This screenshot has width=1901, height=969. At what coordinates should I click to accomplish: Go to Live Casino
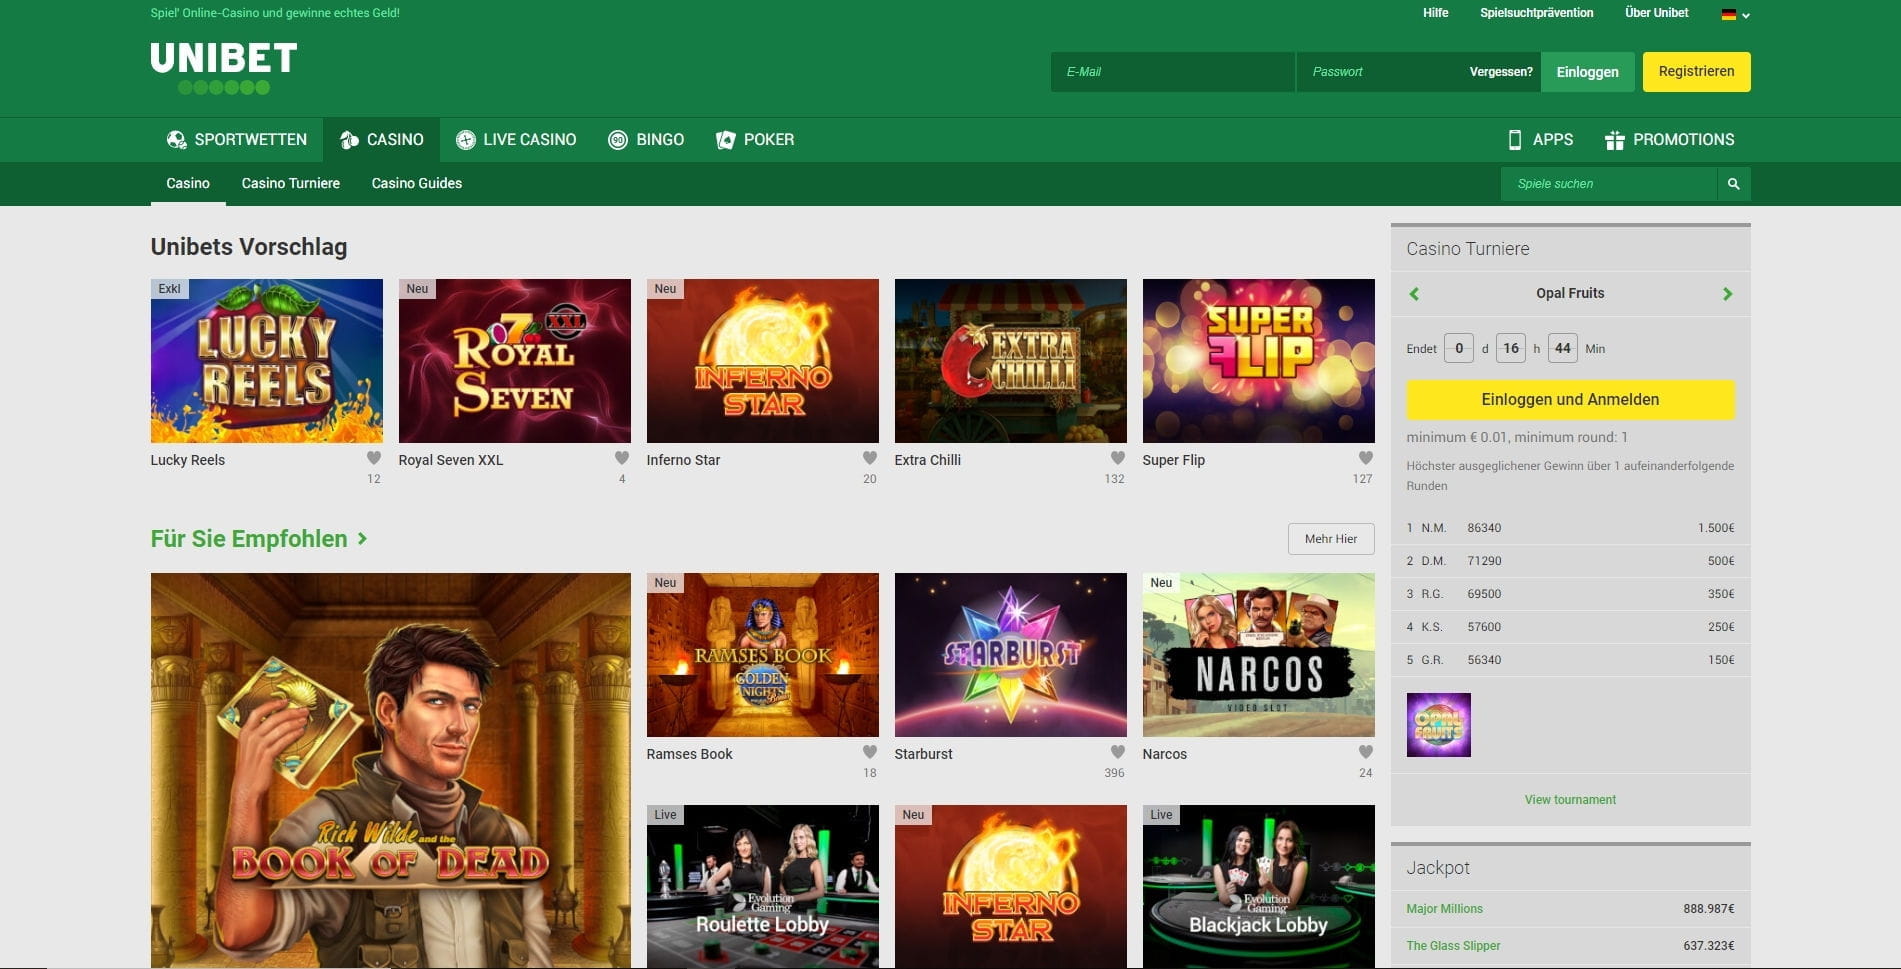[x=516, y=140]
